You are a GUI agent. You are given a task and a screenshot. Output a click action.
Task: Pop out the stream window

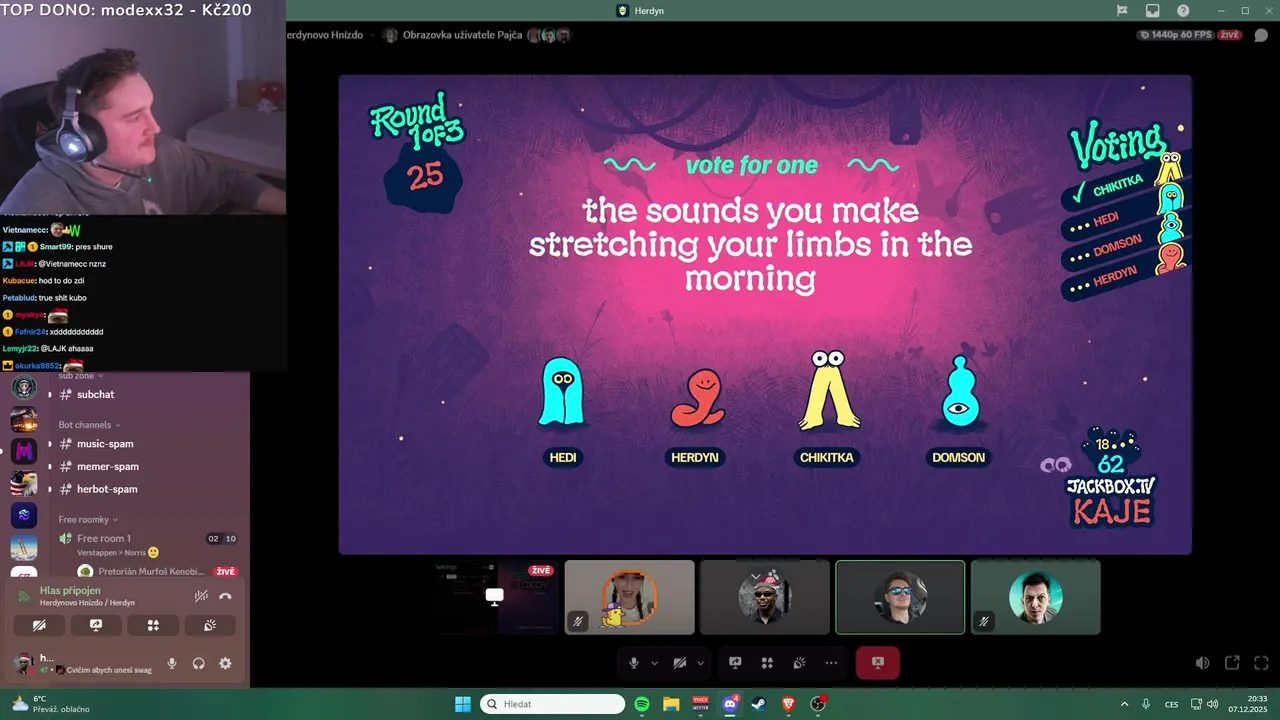pyautogui.click(x=1232, y=663)
